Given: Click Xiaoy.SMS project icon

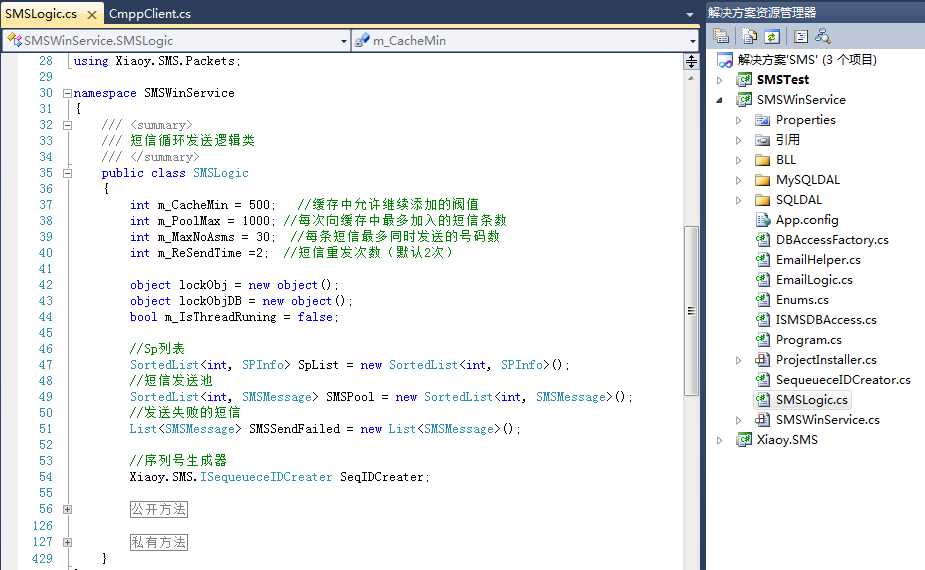Looking at the screenshot, I should (744, 440).
